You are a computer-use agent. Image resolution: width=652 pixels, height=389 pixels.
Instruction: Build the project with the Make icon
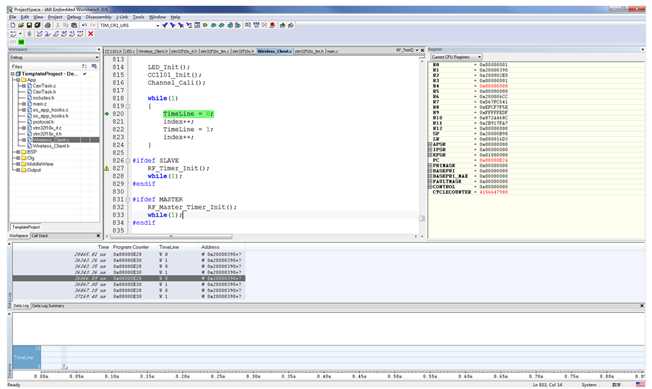(x=256, y=25)
